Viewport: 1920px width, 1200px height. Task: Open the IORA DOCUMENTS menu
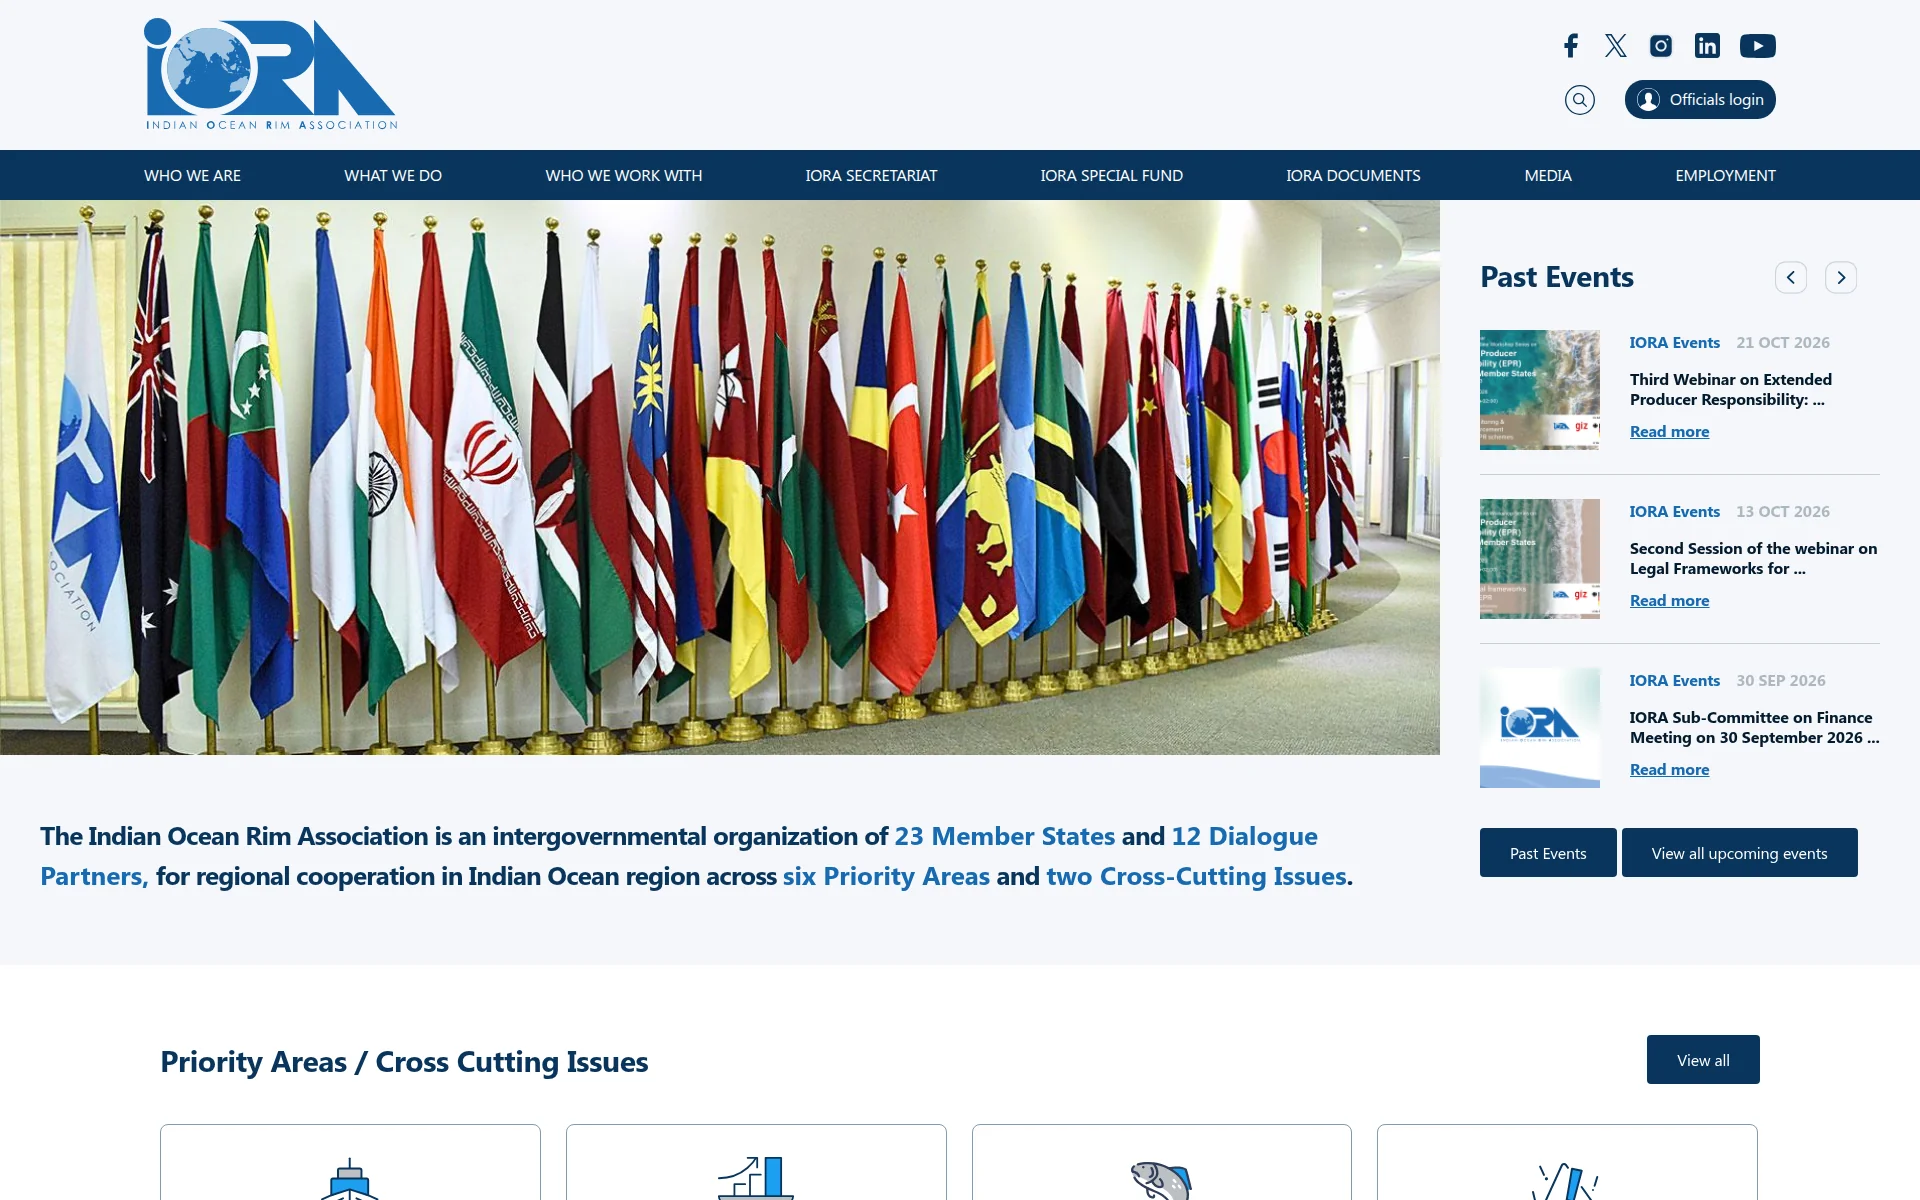1353,175
